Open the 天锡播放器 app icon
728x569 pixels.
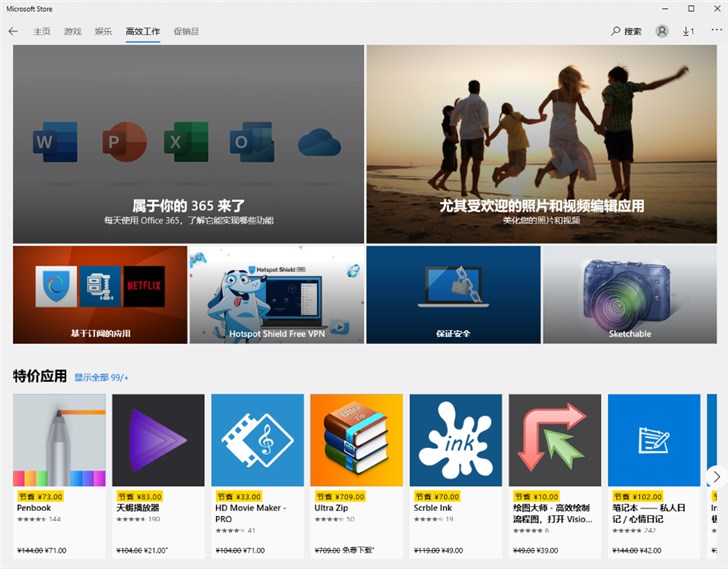[x=158, y=440]
